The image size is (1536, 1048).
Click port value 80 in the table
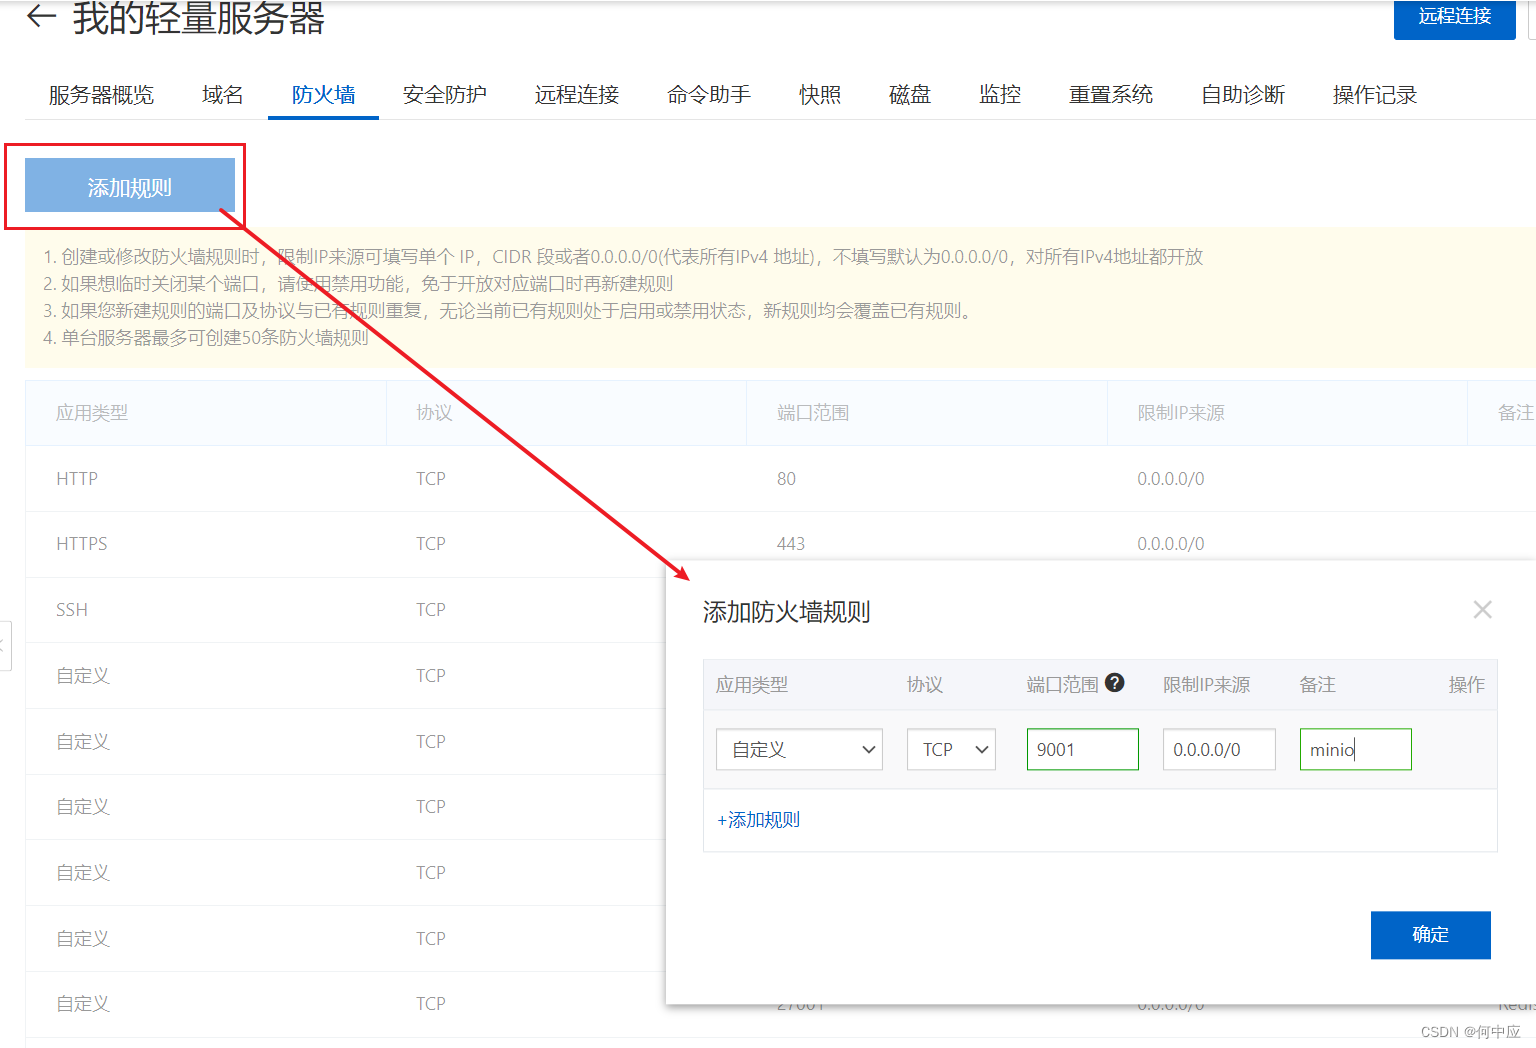(x=786, y=479)
